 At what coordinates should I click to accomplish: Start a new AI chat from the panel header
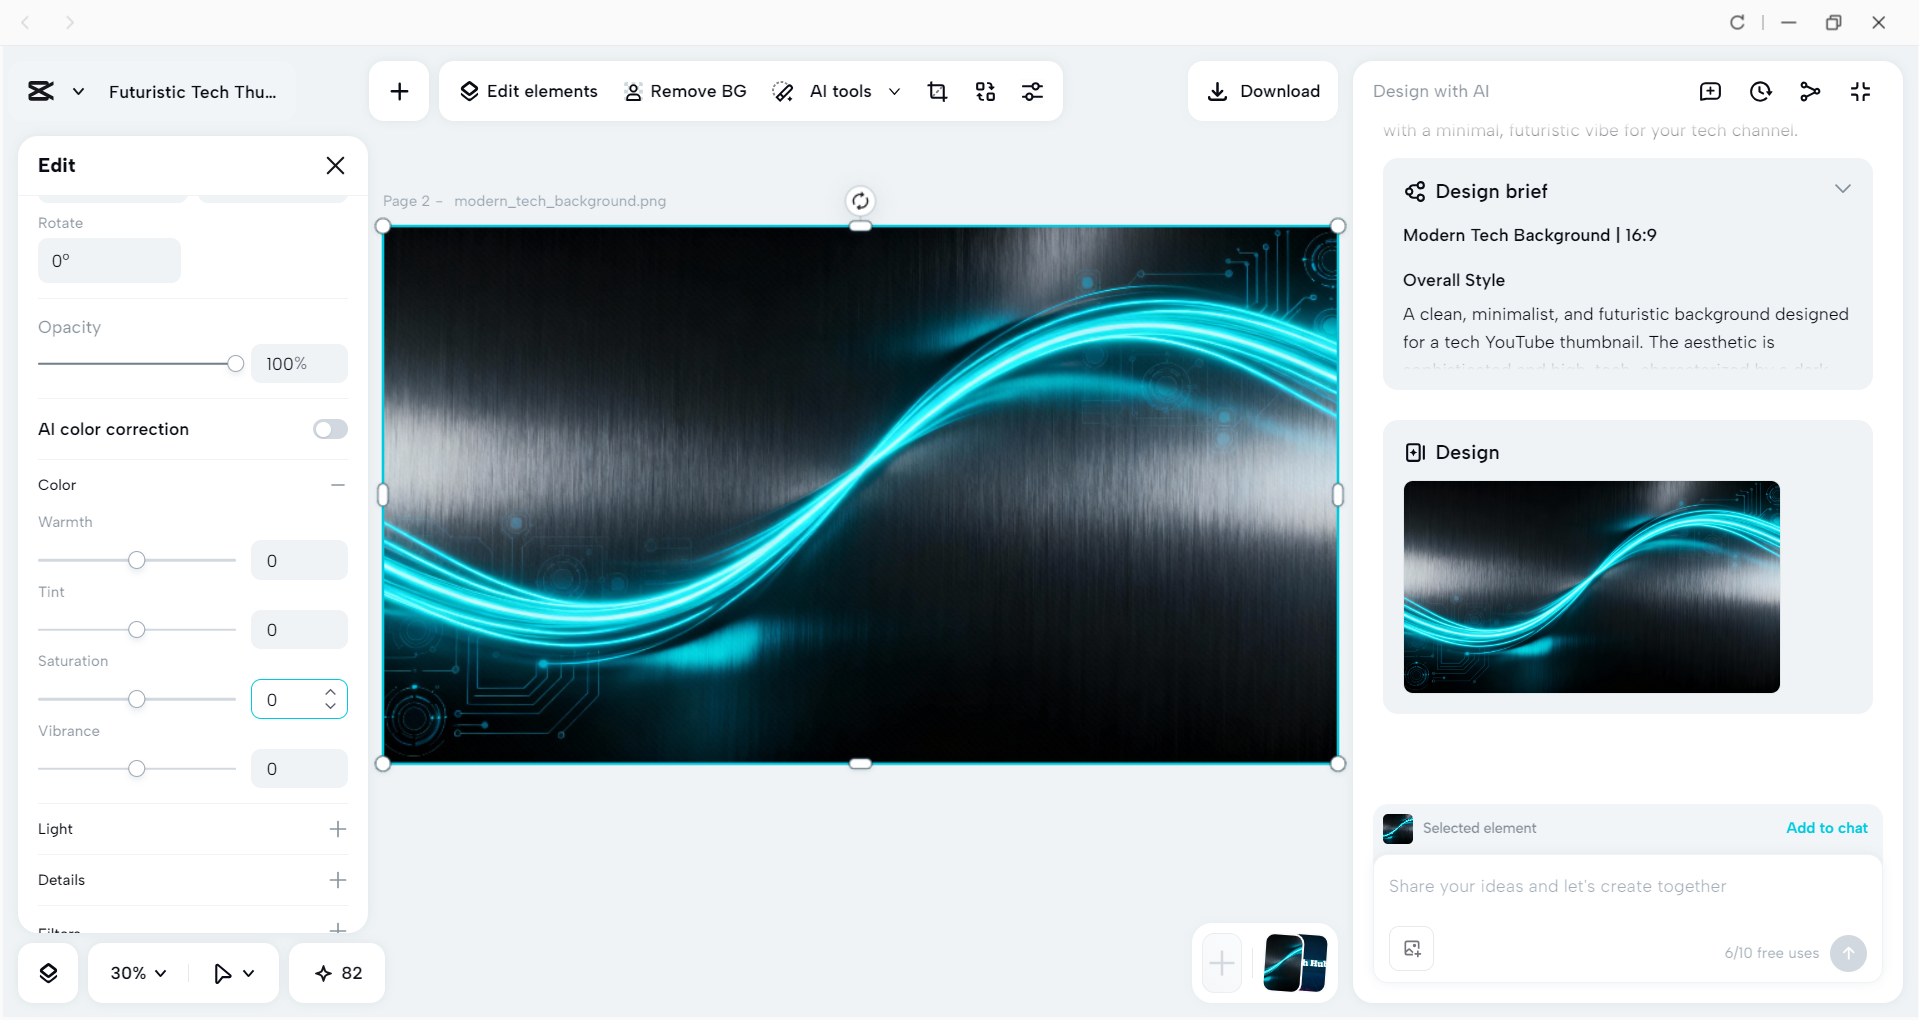(x=1710, y=91)
